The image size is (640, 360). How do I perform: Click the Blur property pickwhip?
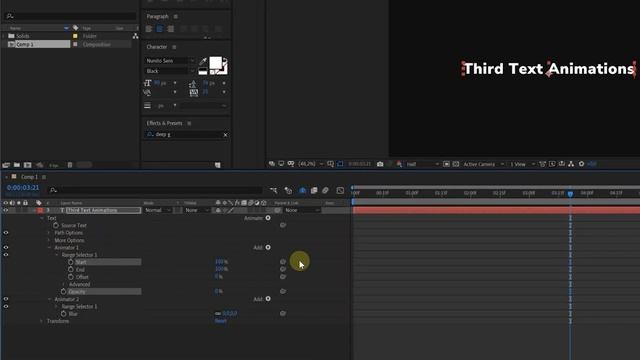pos(283,314)
